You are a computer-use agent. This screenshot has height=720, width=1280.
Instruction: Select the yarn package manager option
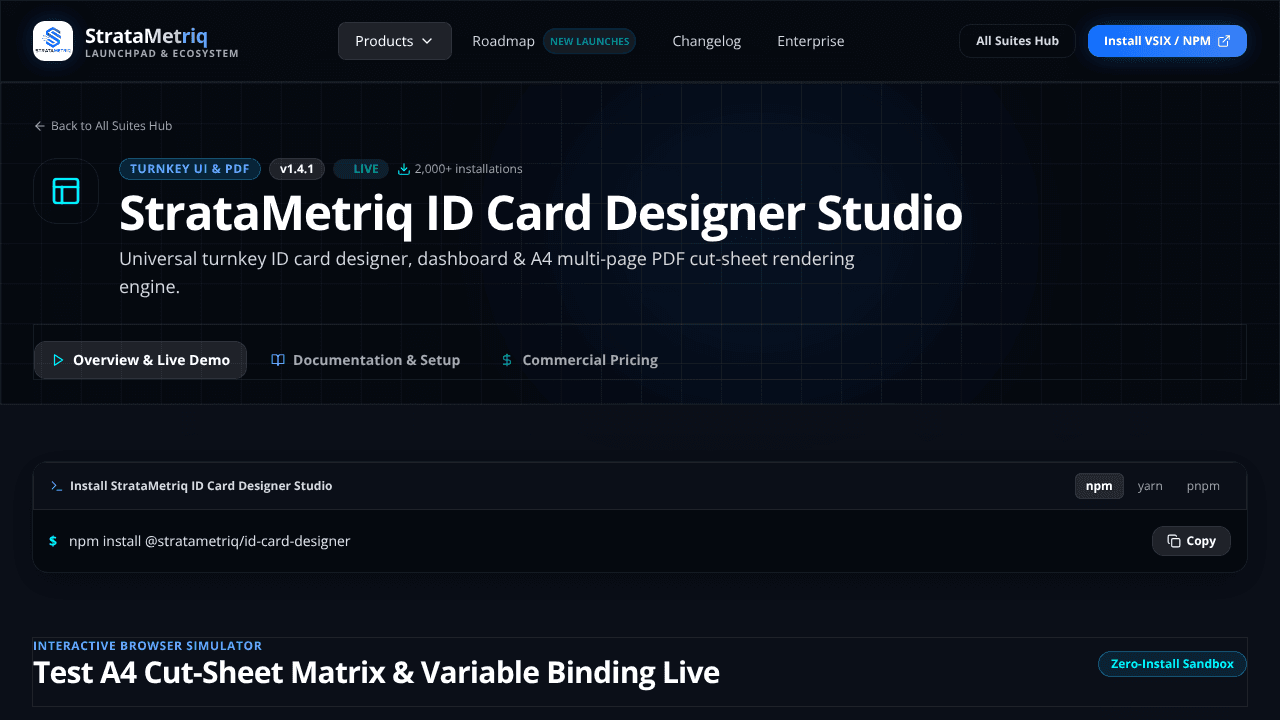pos(1150,486)
